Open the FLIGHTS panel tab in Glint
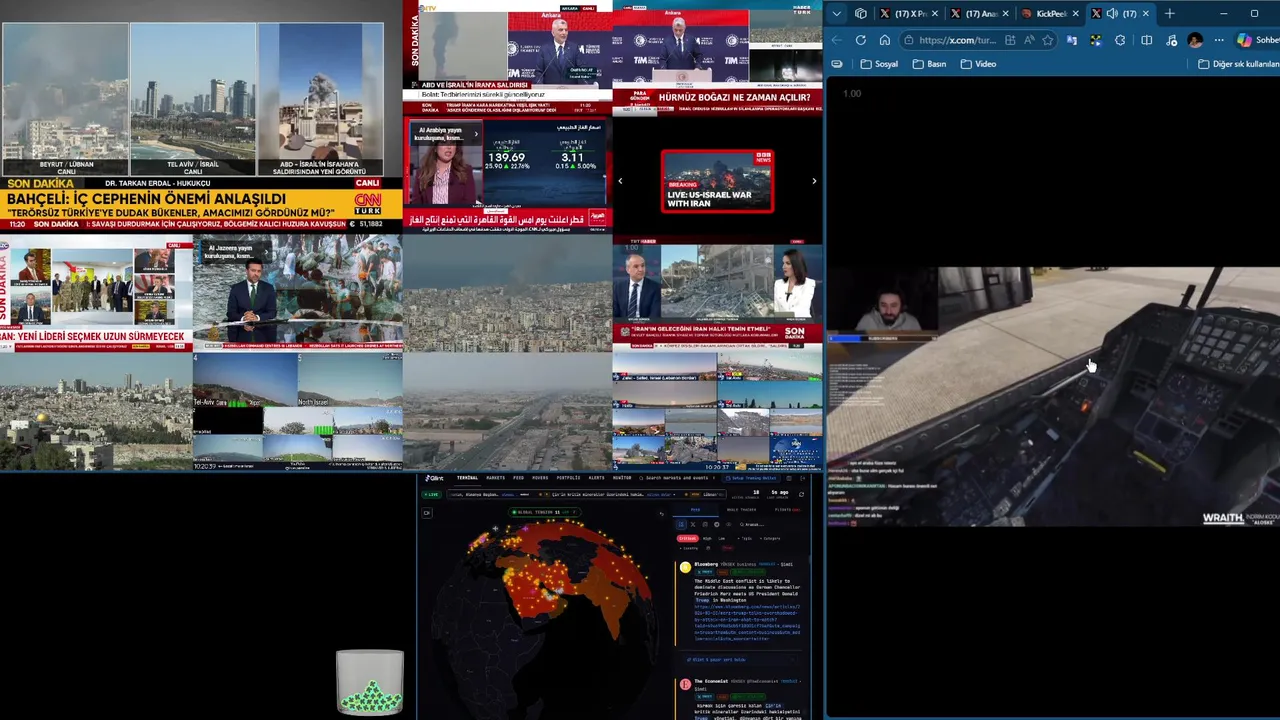This screenshot has height=720, width=1280. (x=787, y=510)
